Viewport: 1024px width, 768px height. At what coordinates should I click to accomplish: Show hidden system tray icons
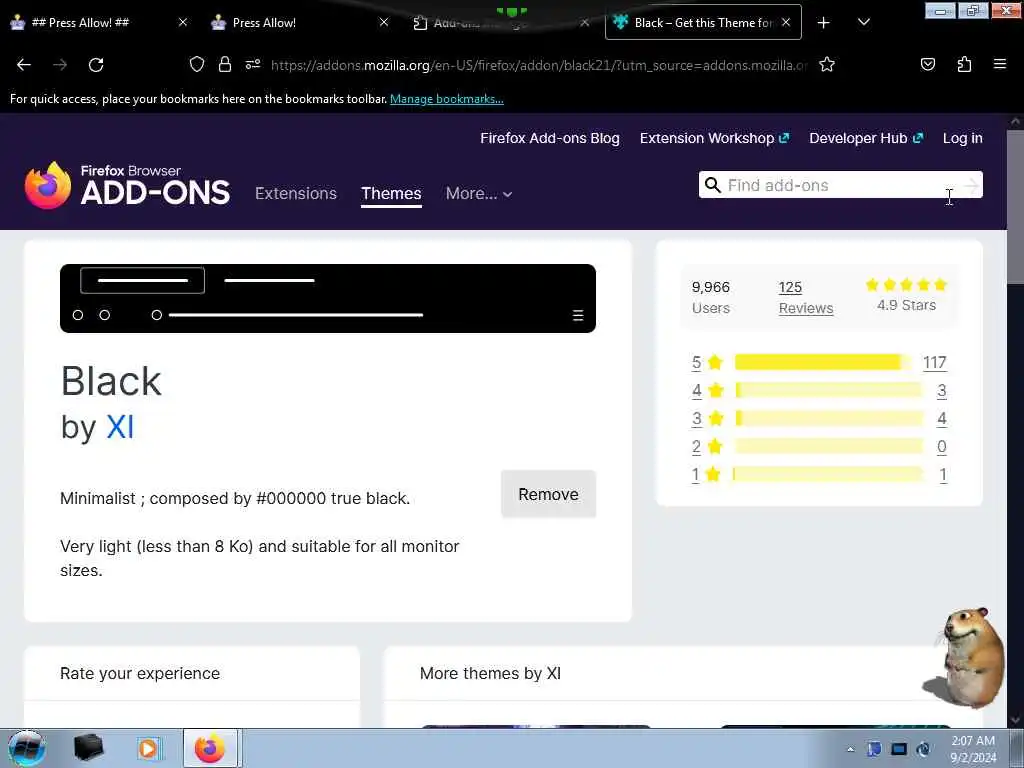tap(850, 749)
